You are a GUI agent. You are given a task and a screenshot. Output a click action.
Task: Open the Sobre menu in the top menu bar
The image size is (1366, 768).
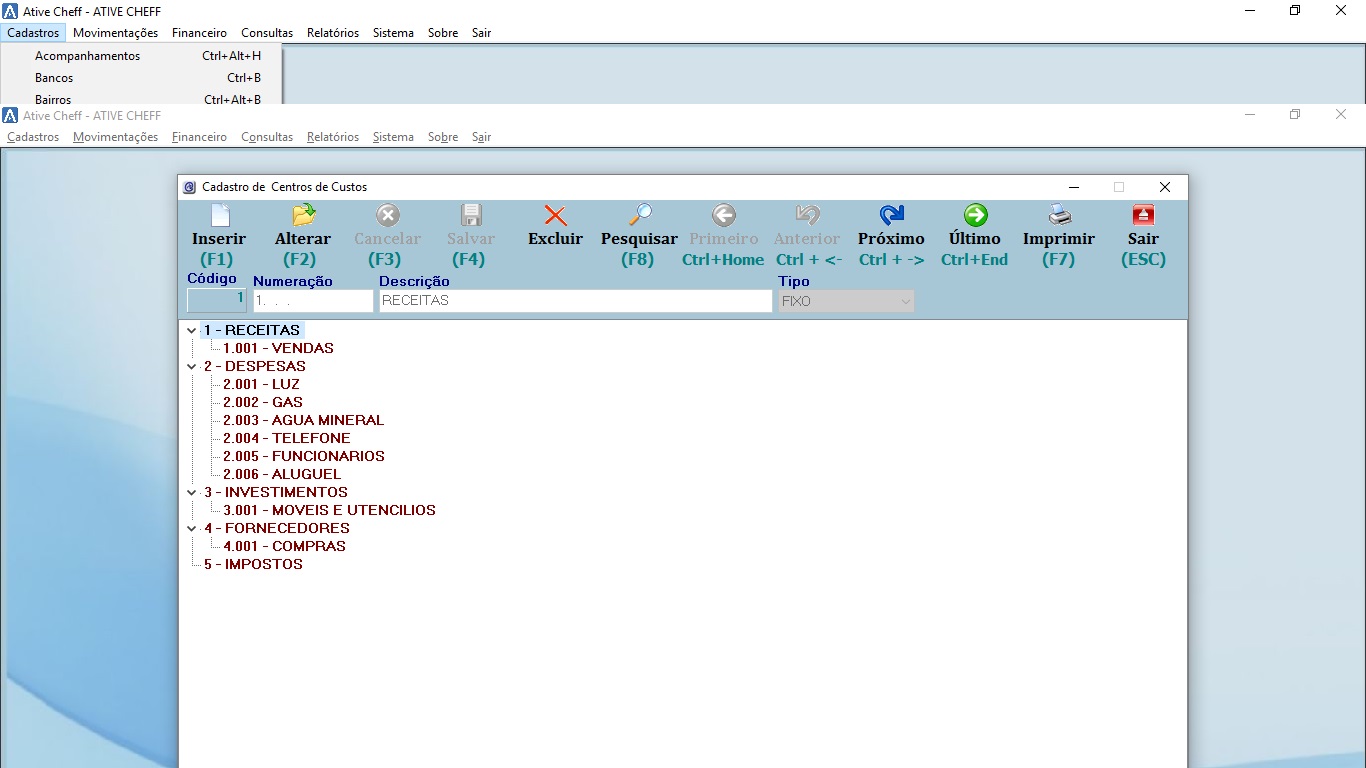(x=443, y=33)
